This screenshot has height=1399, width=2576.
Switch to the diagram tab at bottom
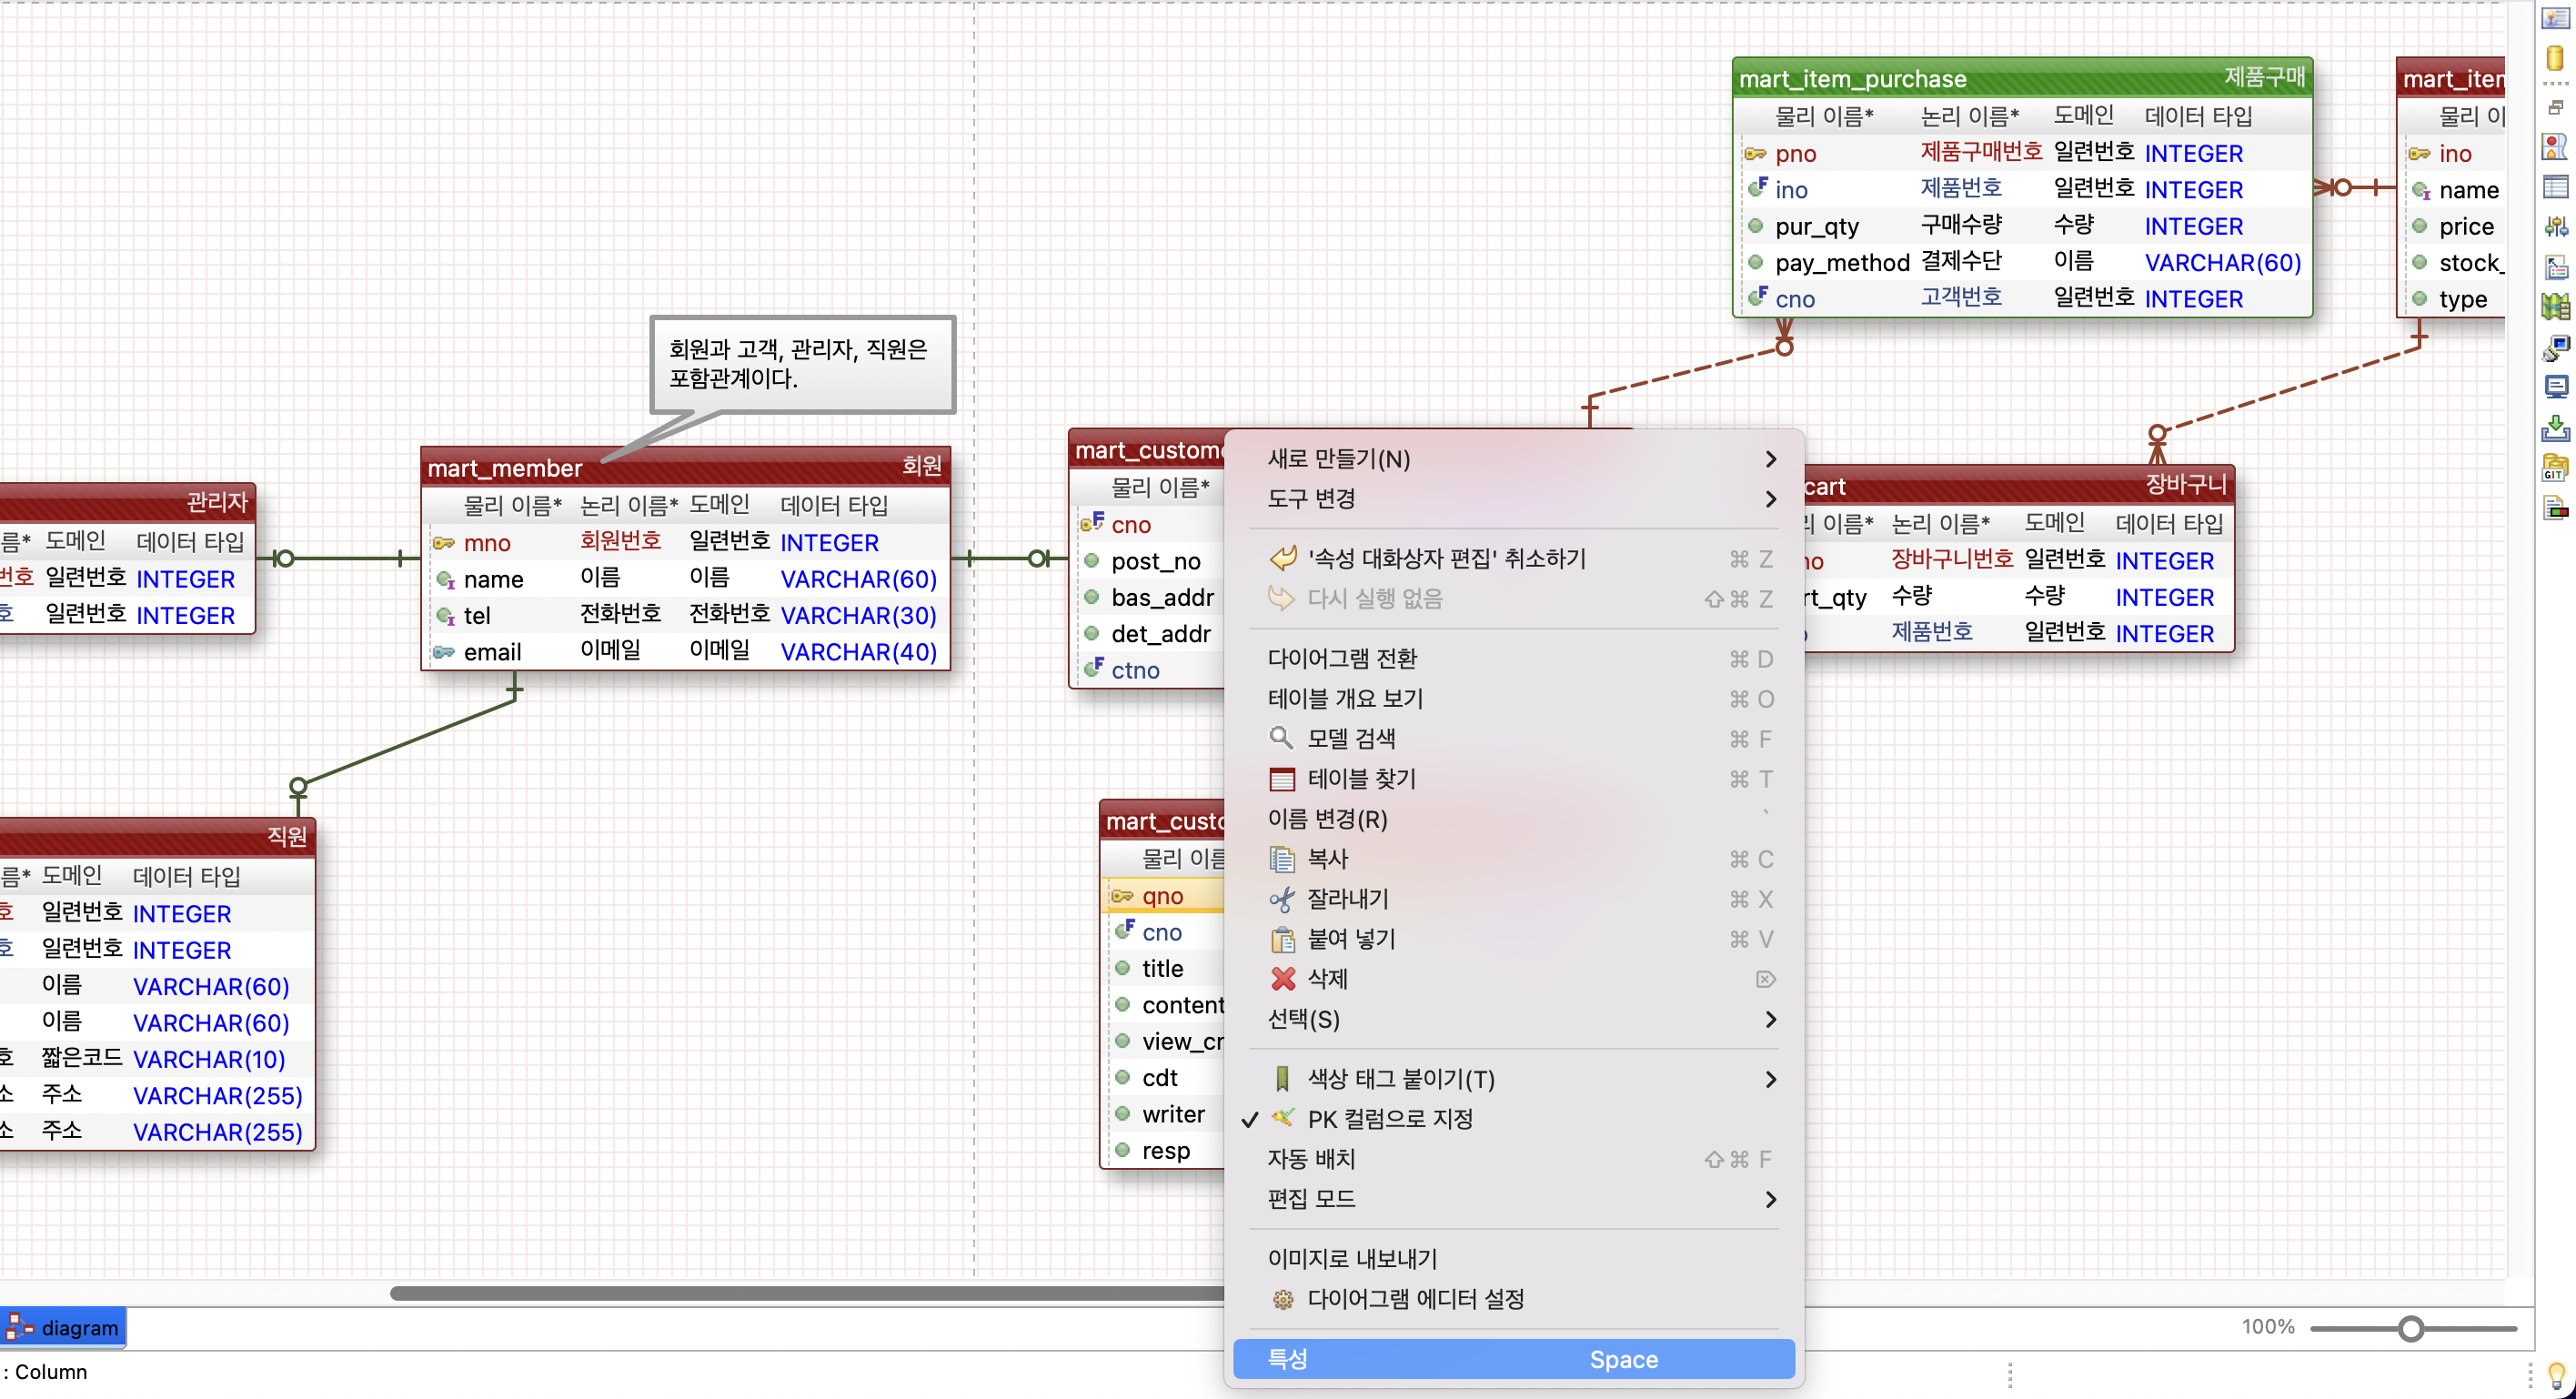coord(63,1328)
